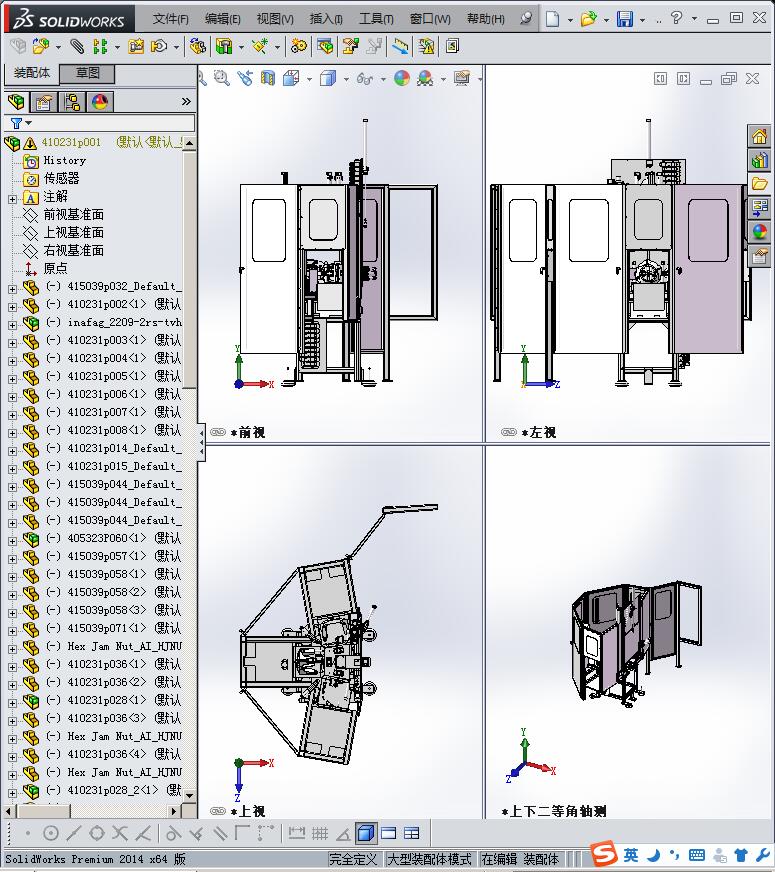Activate the Section View tool

tap(268, 78)
